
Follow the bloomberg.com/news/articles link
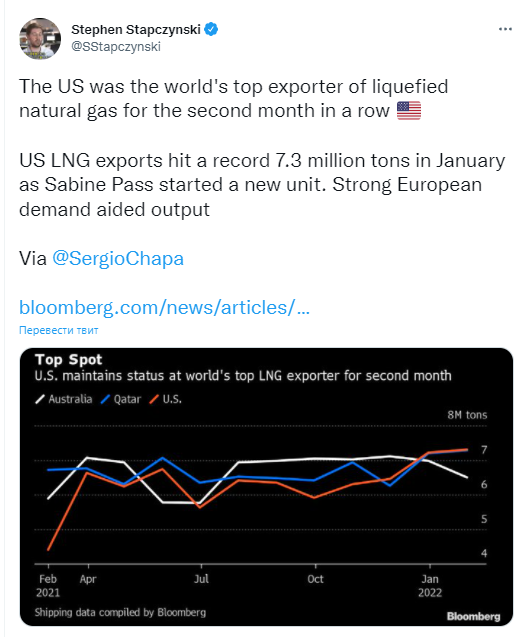pyautogui.click(x=165, y=308)
